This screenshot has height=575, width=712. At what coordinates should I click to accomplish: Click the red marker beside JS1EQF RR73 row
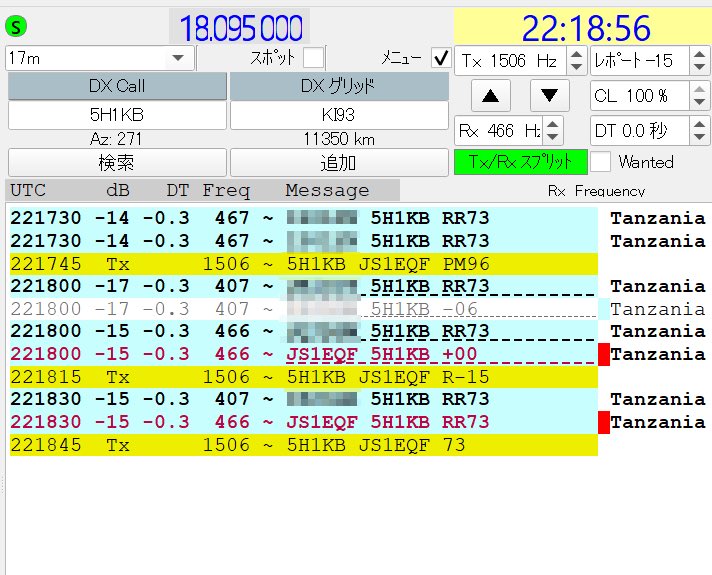pyautogui.click(x=604, y=422)
